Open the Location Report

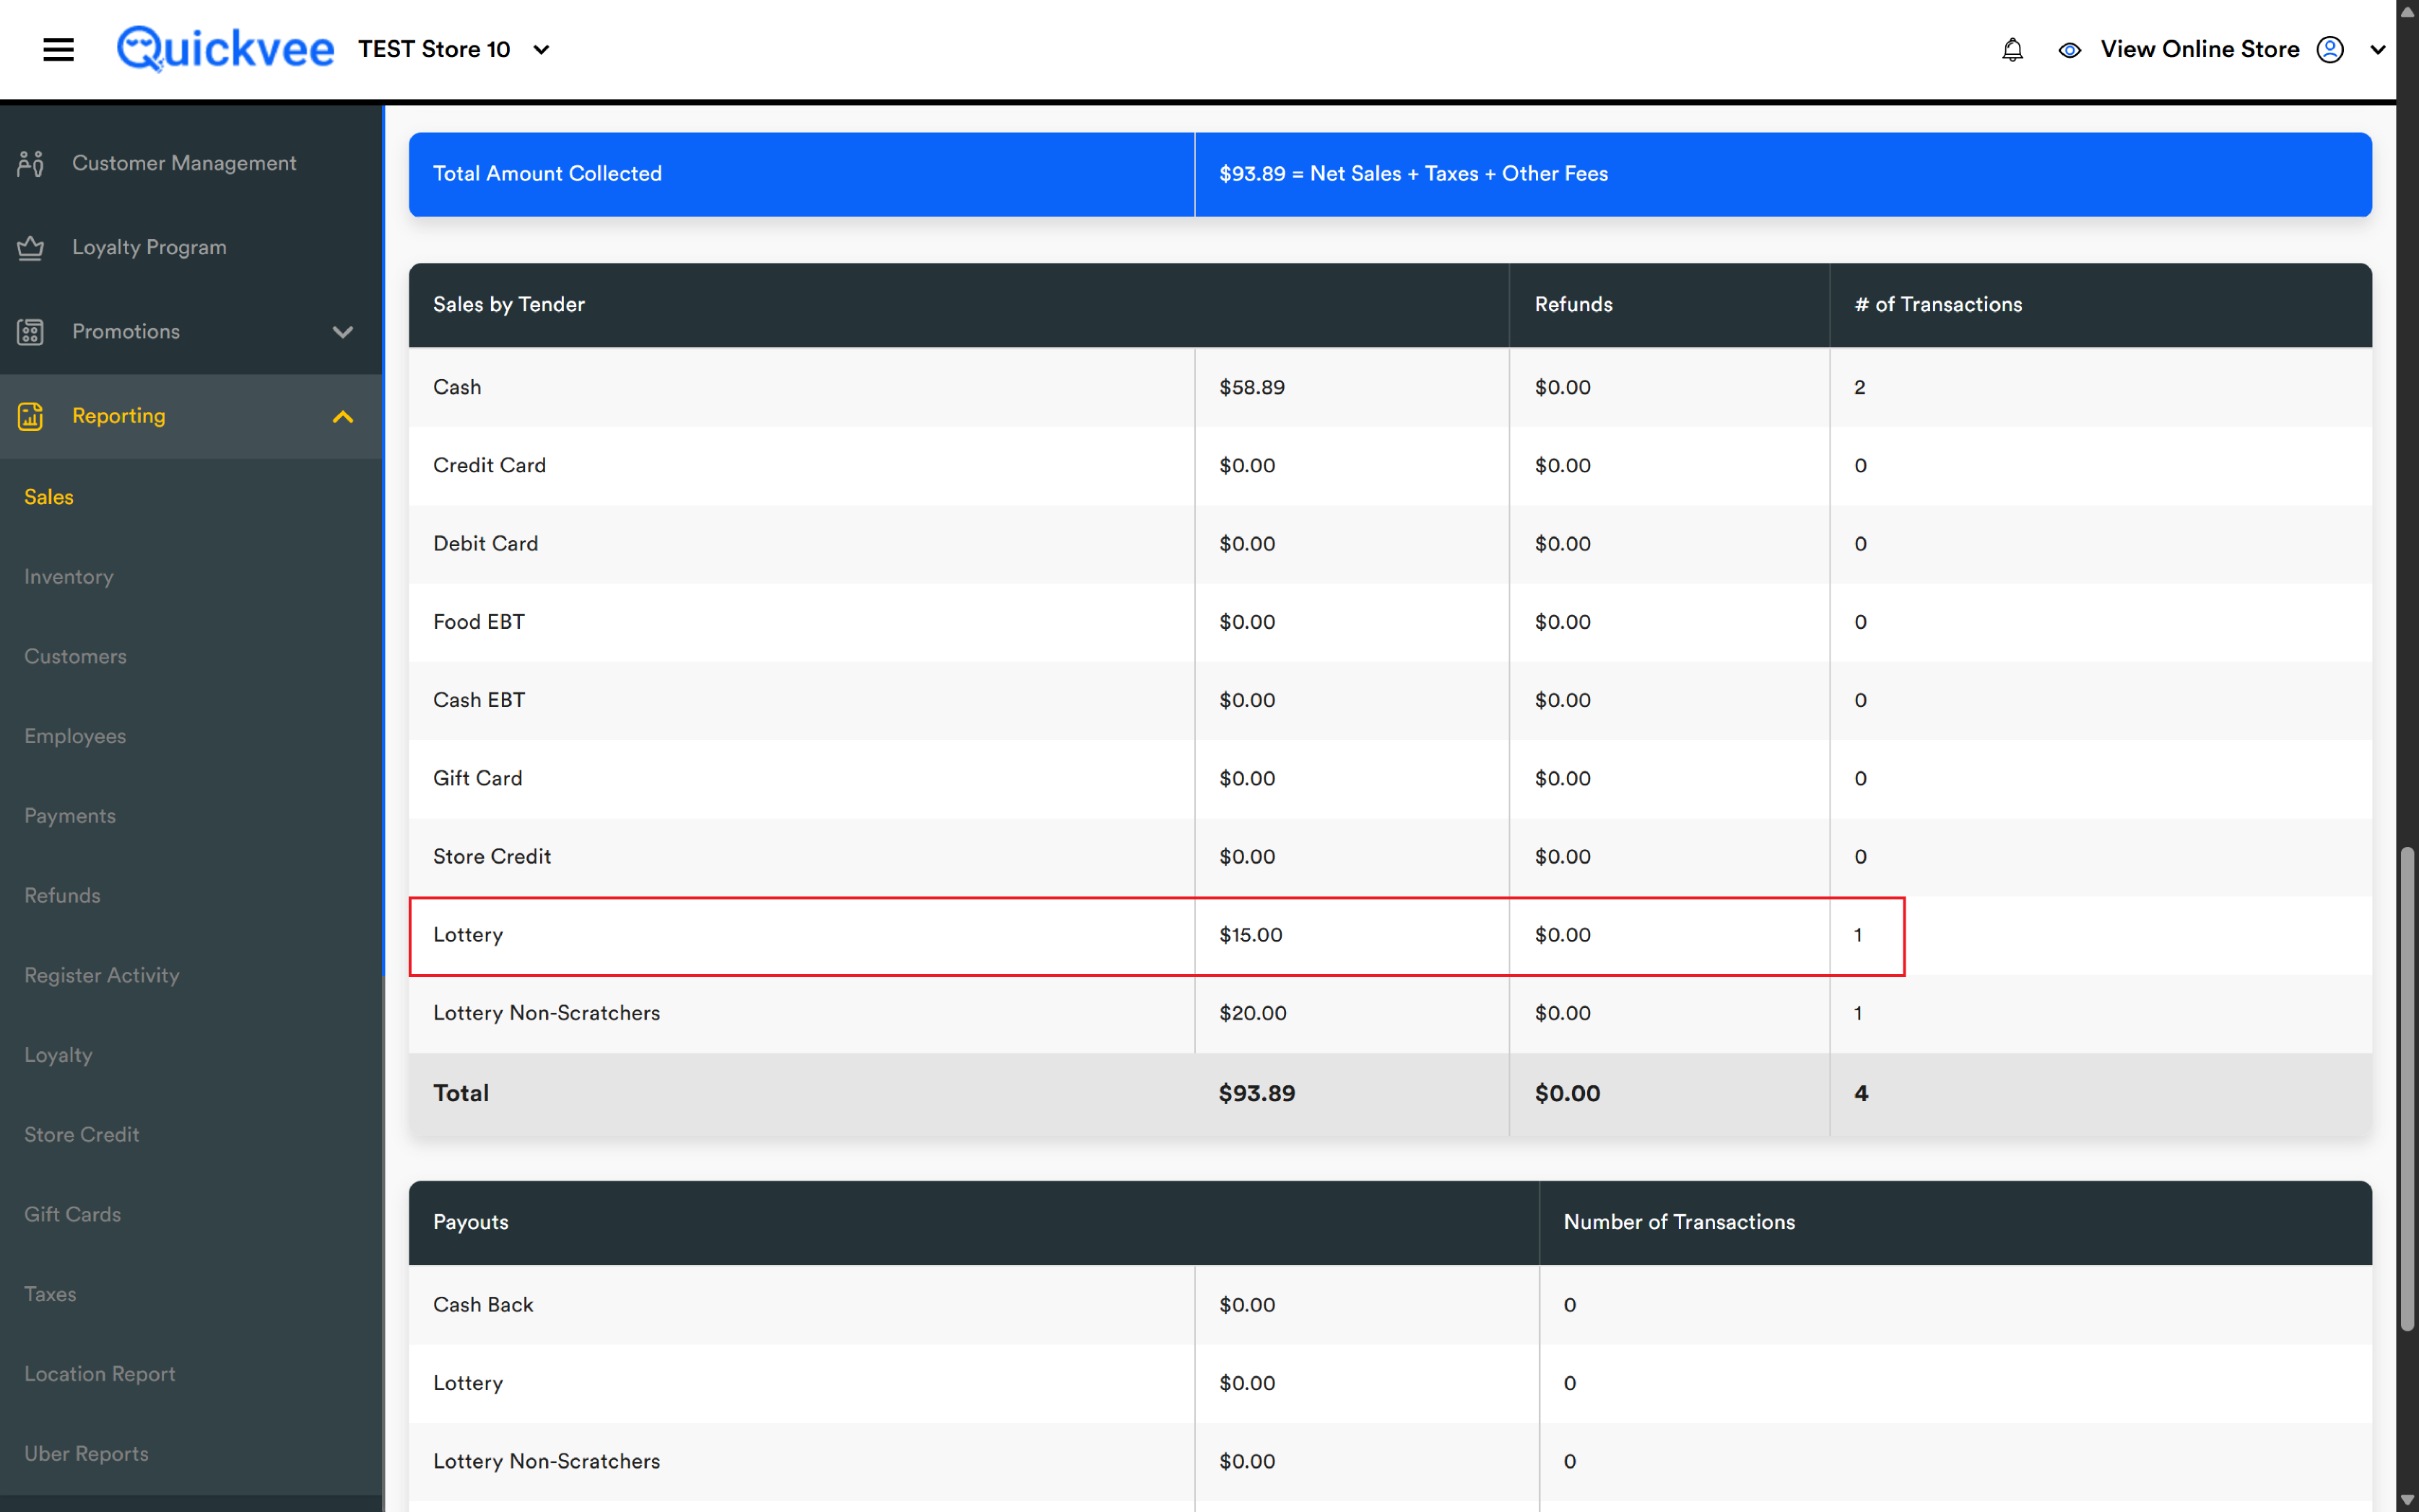click(x=100, y=1374)
